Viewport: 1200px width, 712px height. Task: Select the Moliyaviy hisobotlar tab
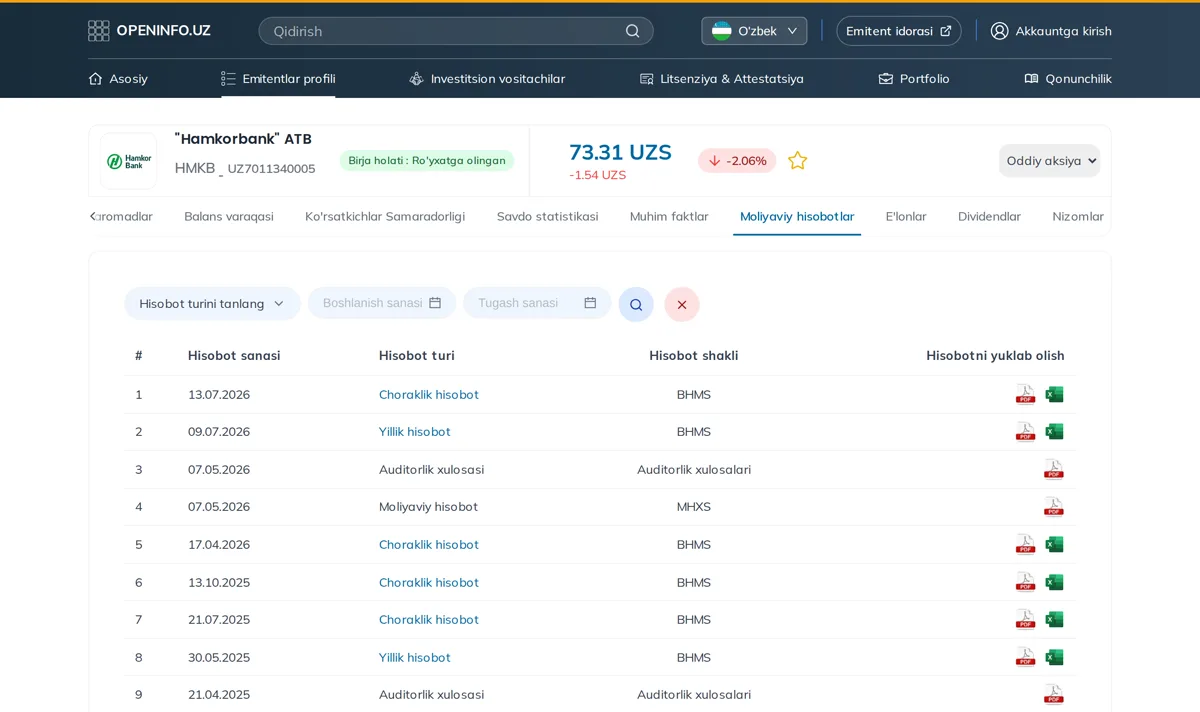coord(797,216)
